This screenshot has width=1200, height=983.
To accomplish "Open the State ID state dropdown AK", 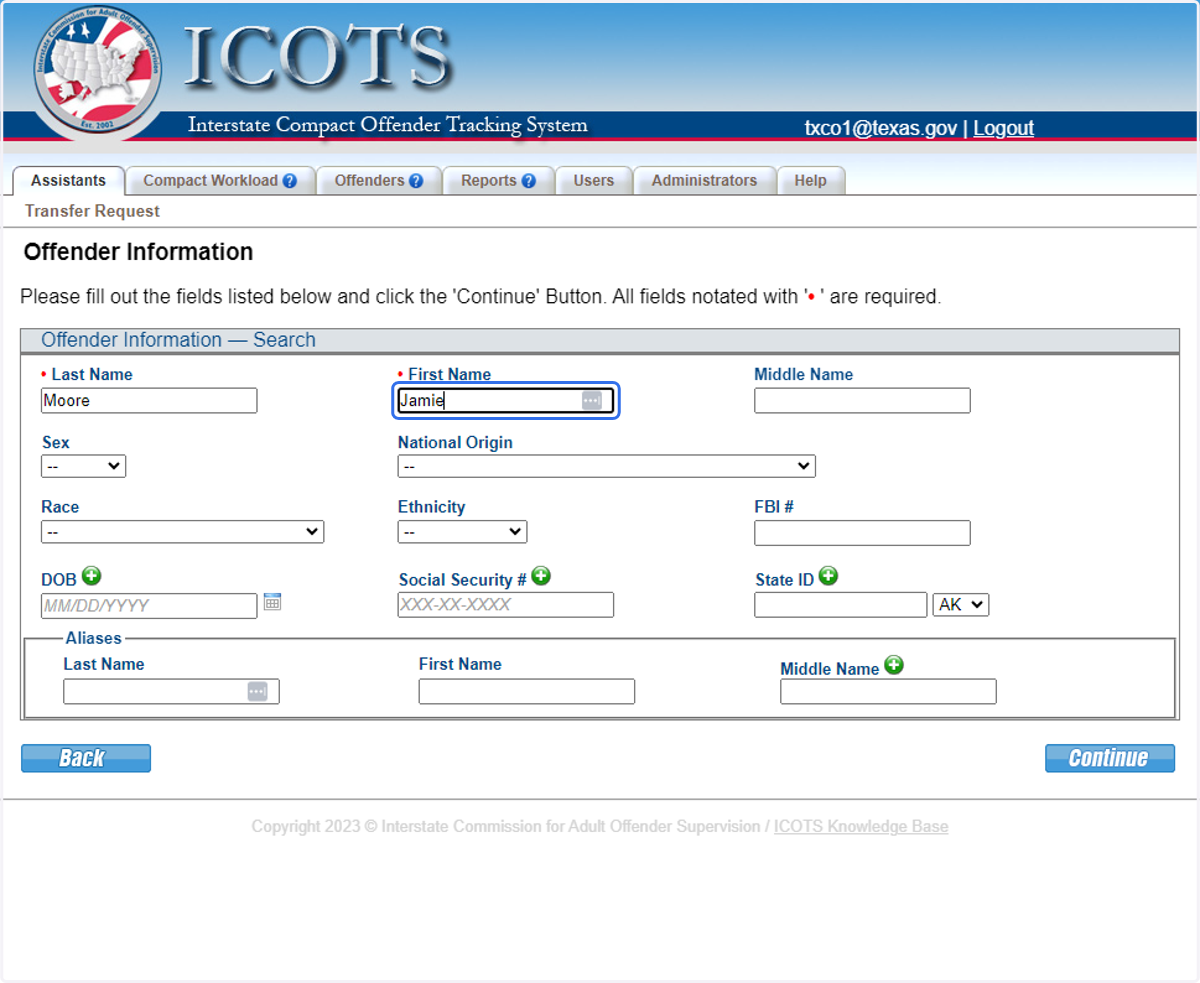I will [961, 604].
